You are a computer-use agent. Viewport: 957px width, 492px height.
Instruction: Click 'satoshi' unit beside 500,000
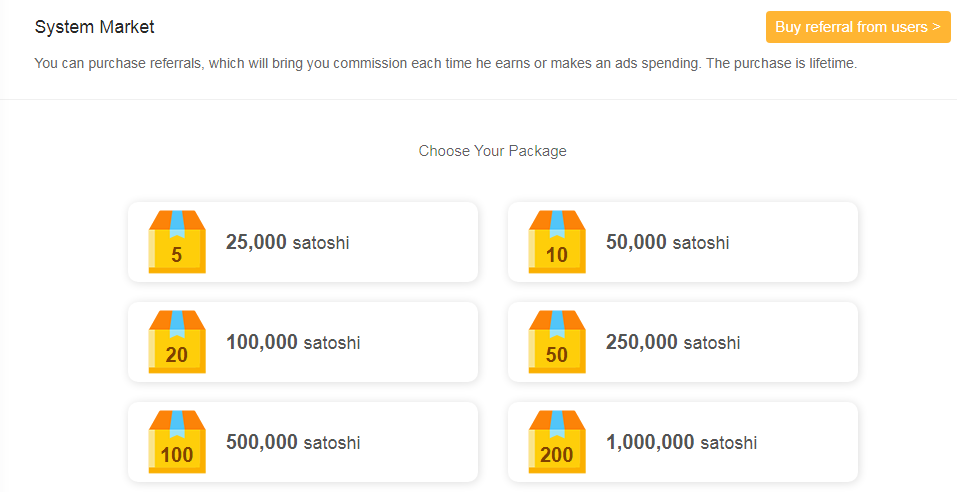332,443
